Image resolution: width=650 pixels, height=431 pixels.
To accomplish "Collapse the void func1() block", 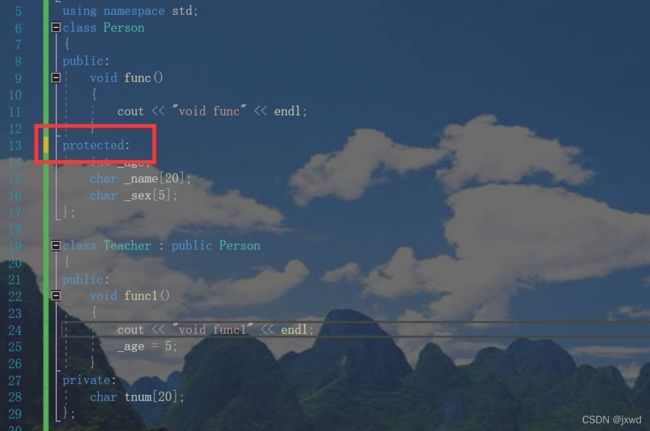I will tap(56, 296).
